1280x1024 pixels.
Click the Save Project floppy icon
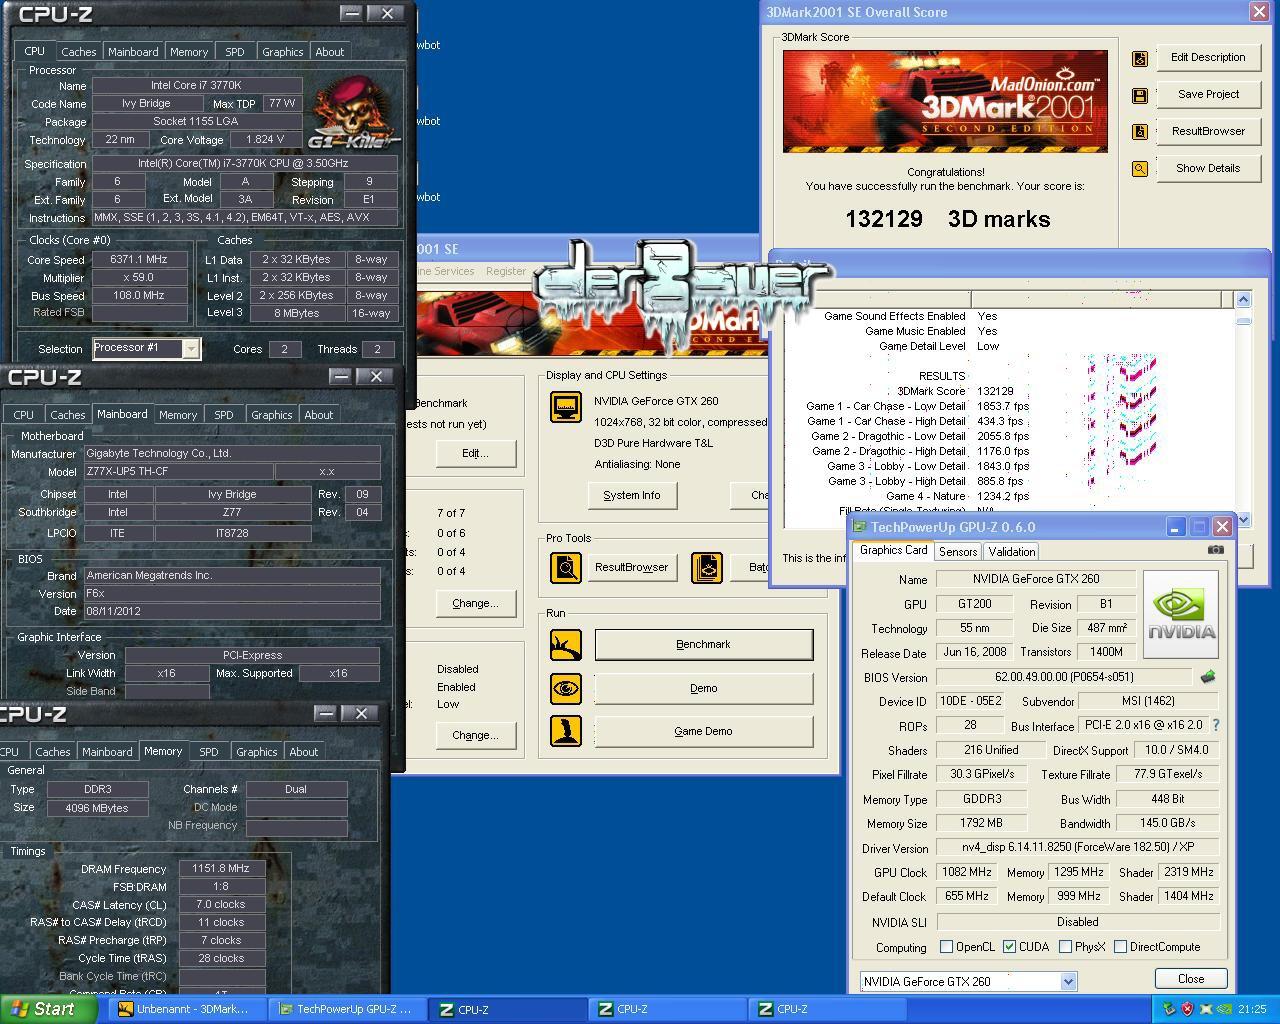[x=1139, y=95]
